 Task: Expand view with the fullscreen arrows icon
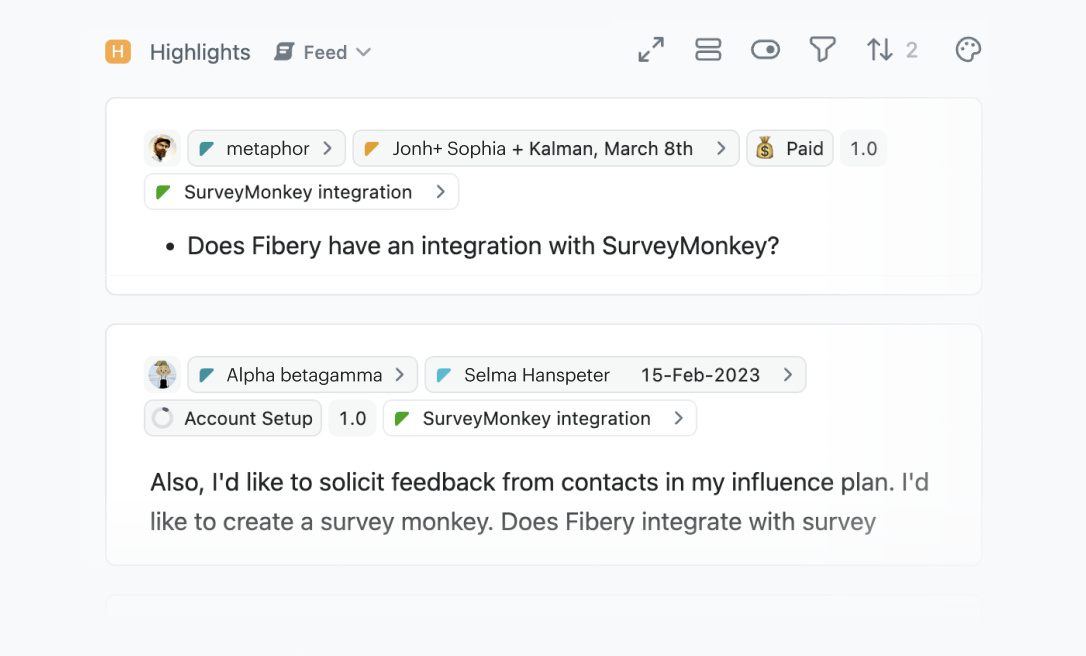(651, 50)
